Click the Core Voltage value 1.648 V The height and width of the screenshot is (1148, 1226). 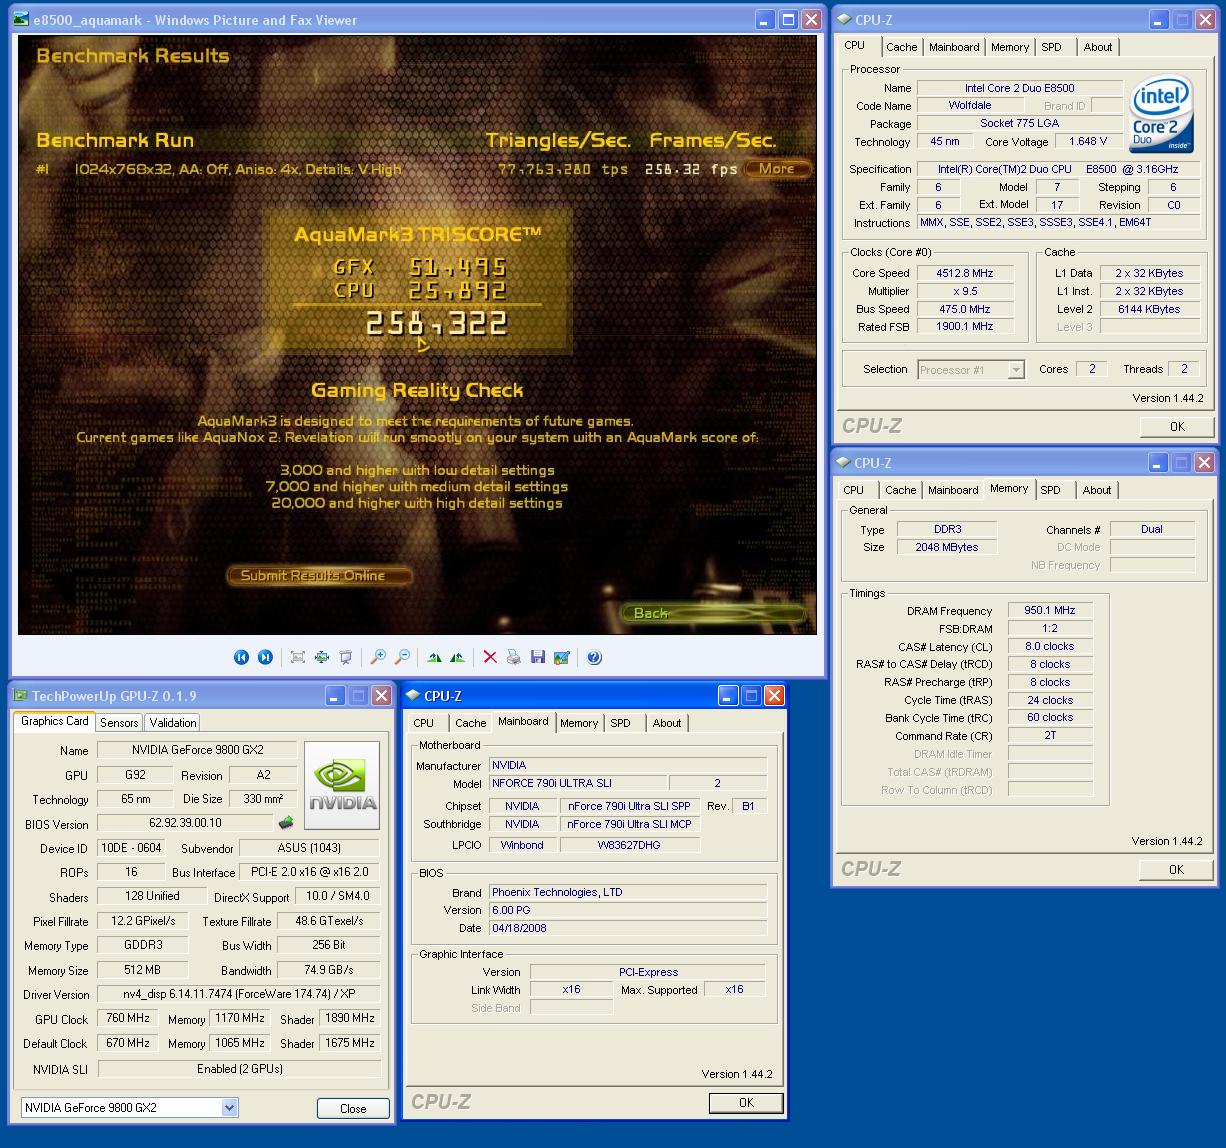click(1088, 142)
